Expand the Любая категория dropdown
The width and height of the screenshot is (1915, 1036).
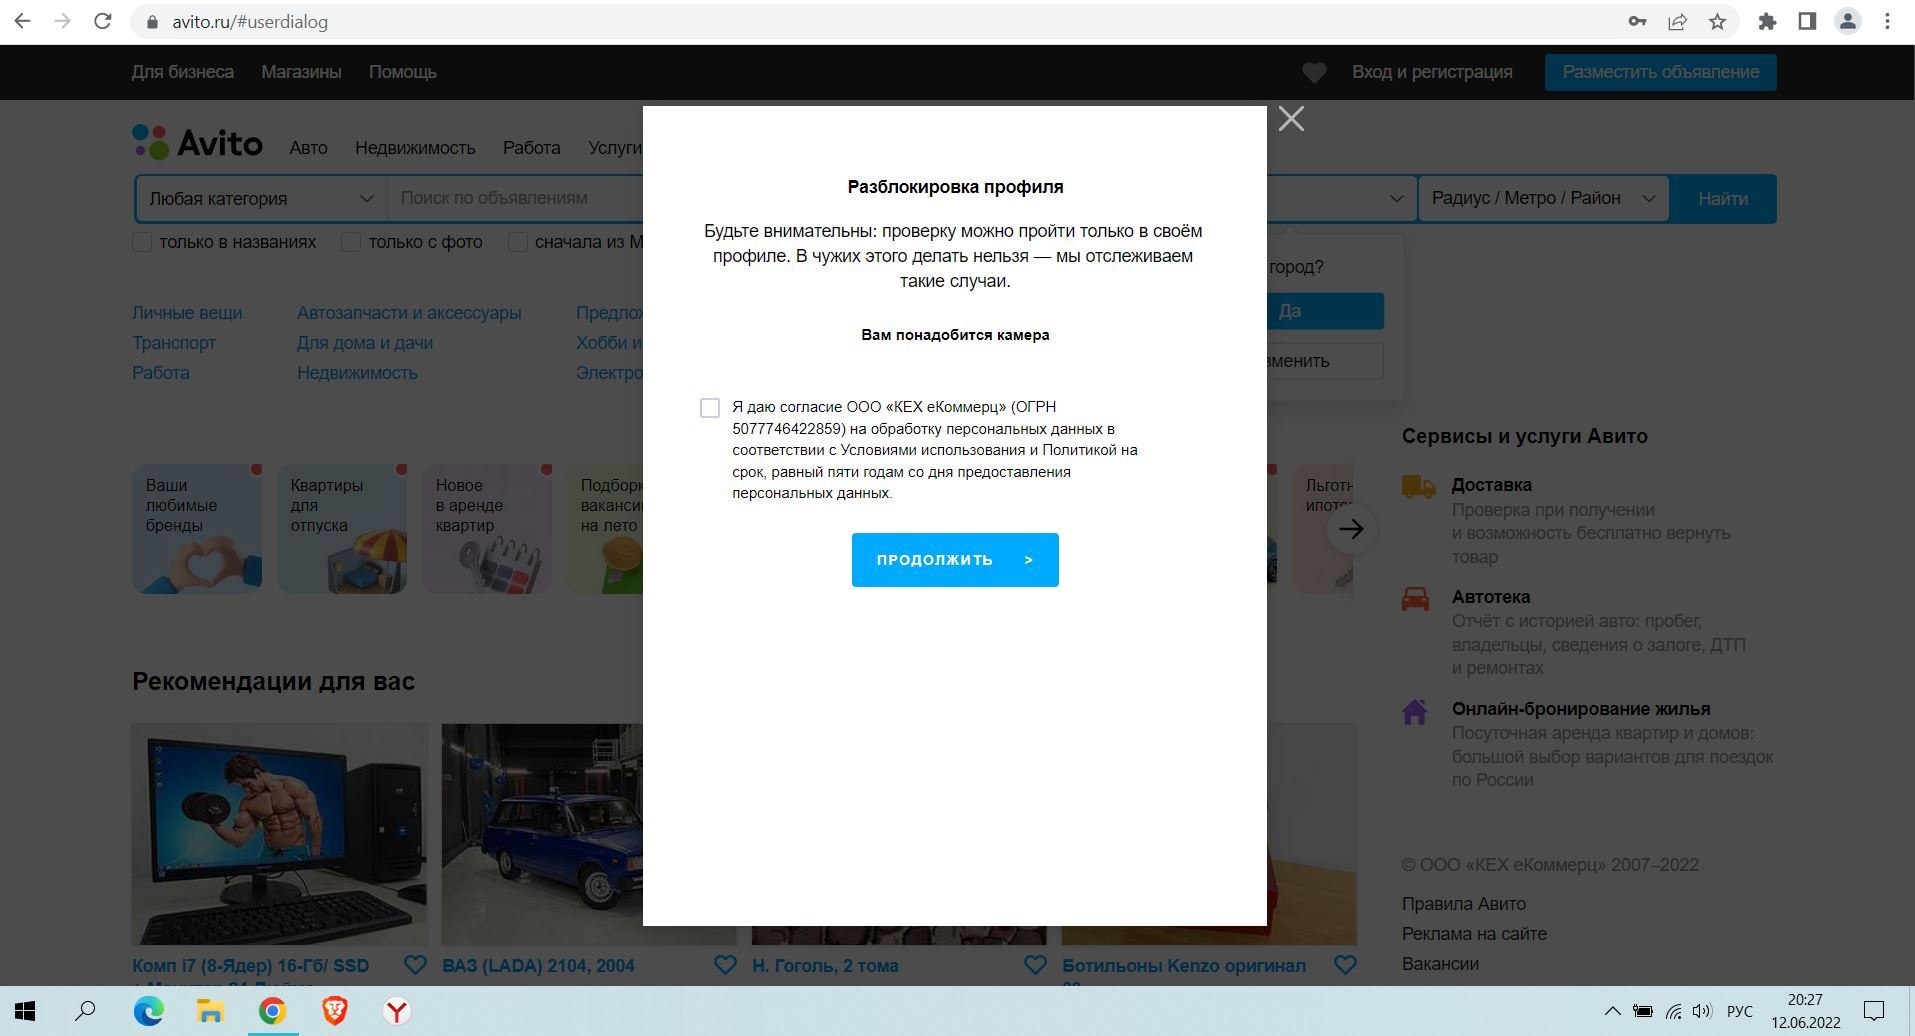[x=261, y=199]
